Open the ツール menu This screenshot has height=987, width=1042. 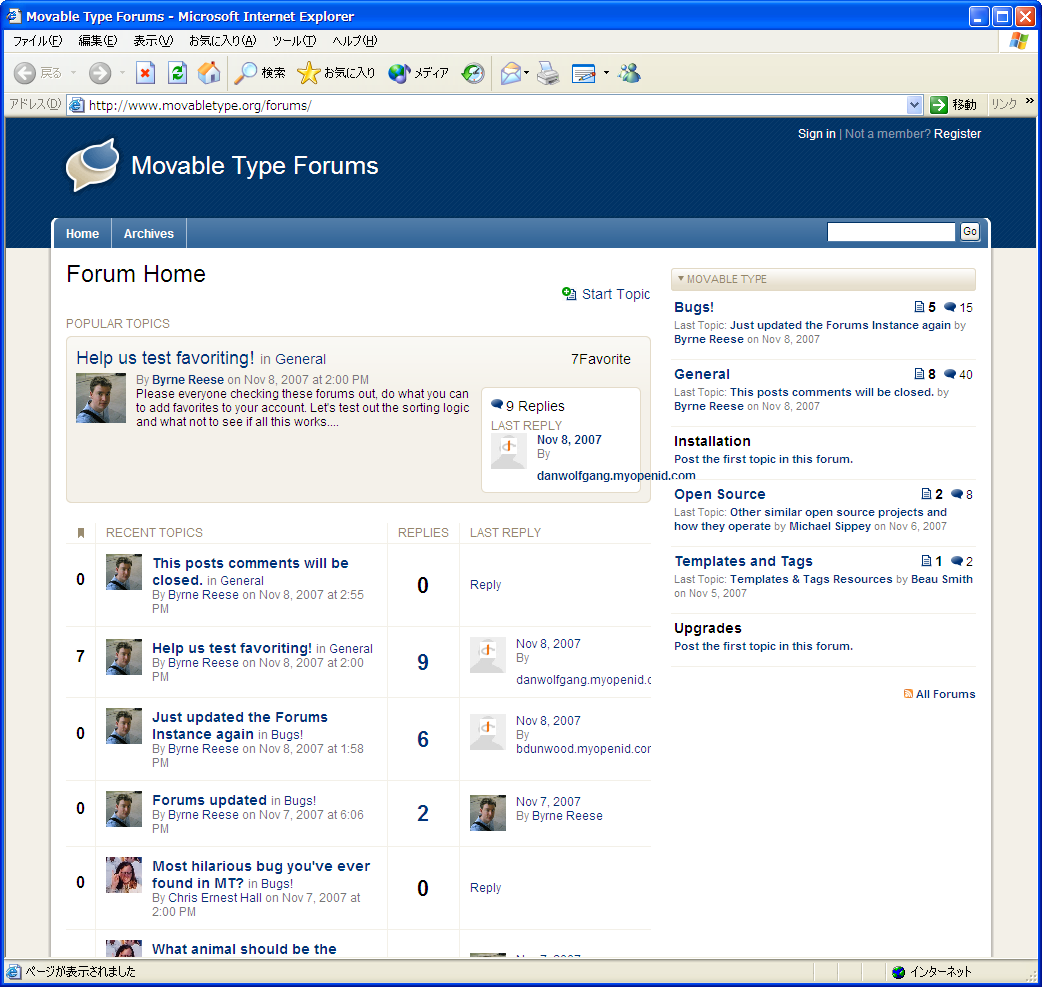click(x=293, y=41)
